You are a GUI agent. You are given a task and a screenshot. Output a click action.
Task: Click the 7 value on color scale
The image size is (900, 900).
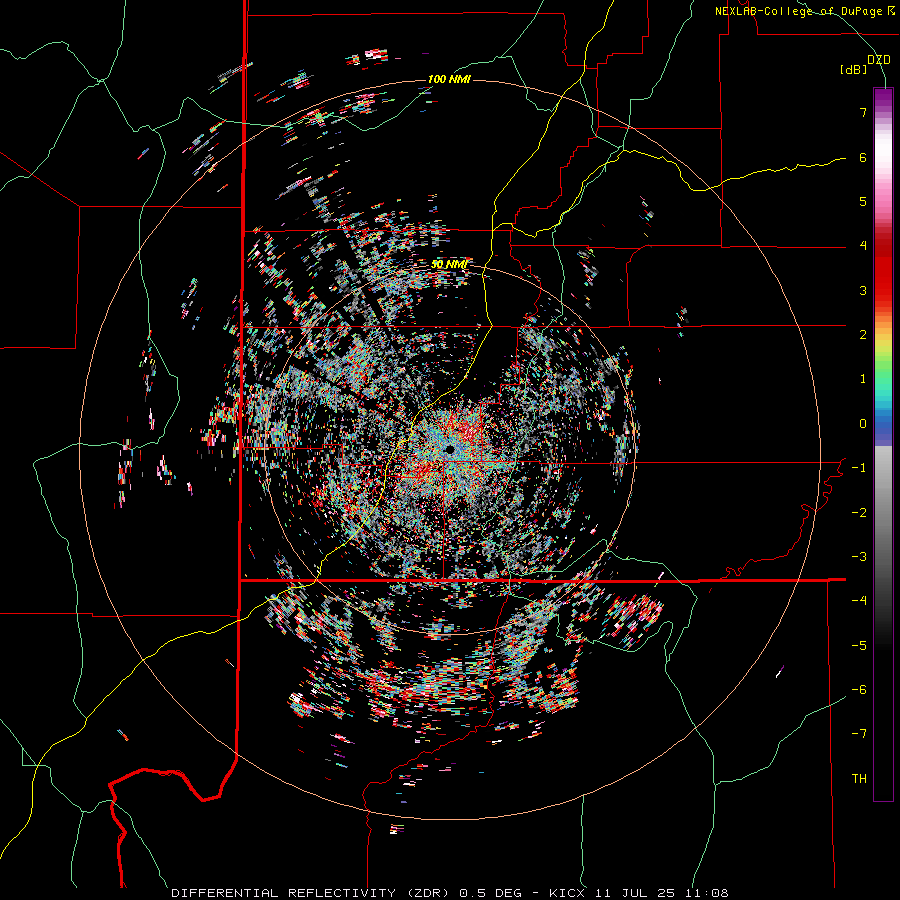tap(863, 112)
